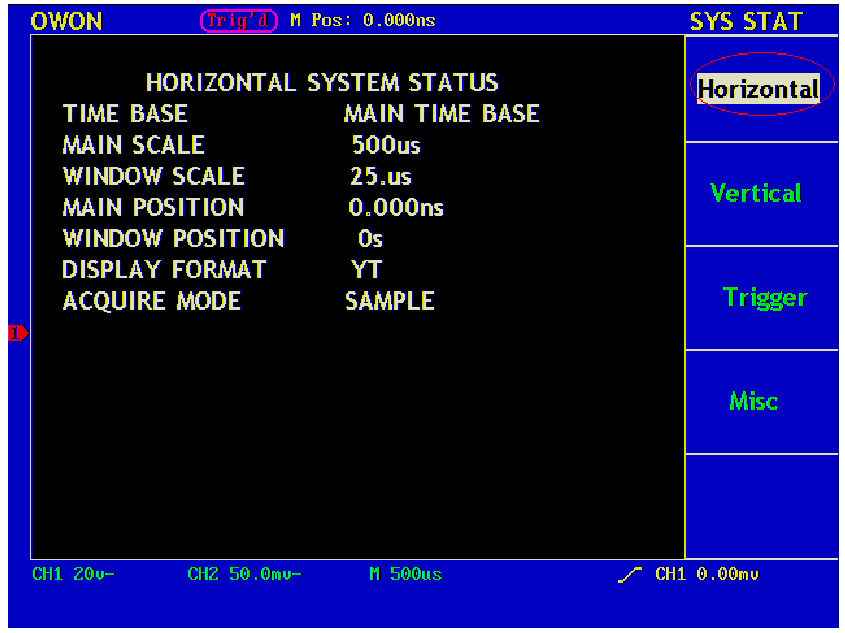This screenshot has width=845, height=633.
Task: Click the rising edge trigger icon
Action: coord(630,575)
